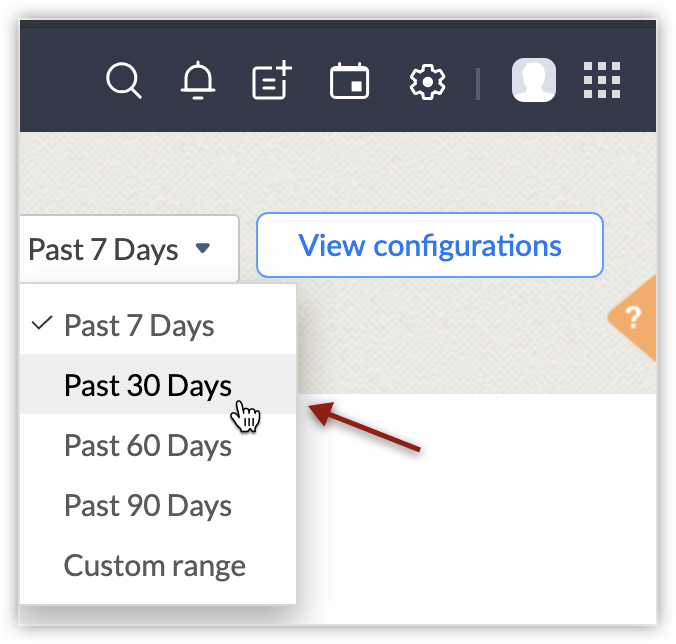Select Custom range option
Screen dimensions: 676x644
click(x=155, y=565)
